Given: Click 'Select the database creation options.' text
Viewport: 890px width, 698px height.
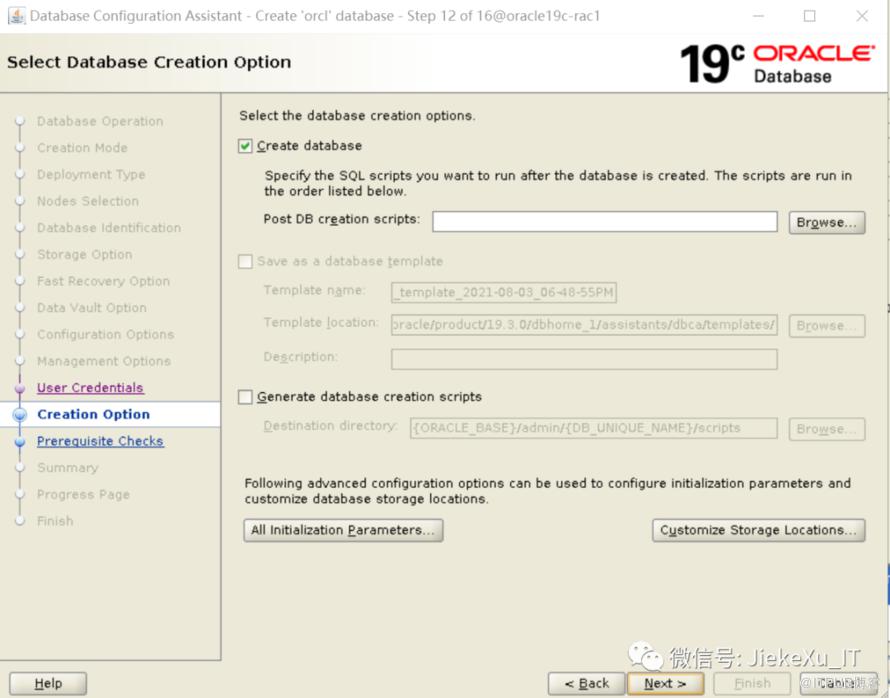Looking at the screenshot, I should pos(357,116).
